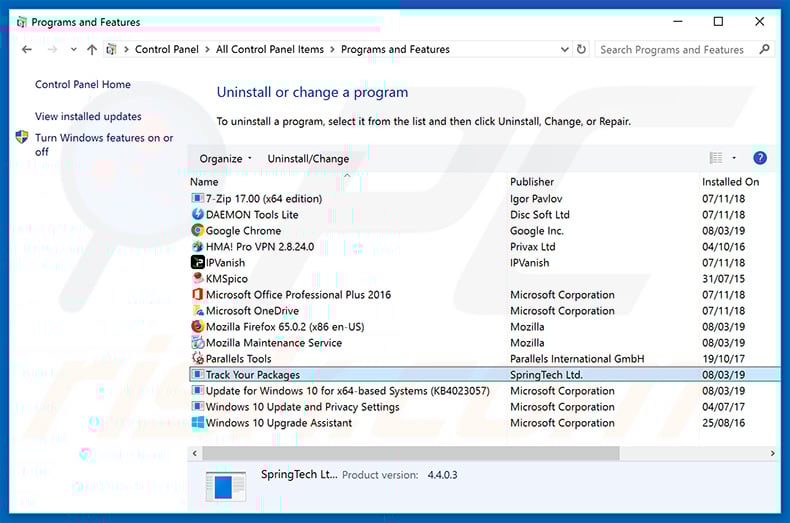Click the Uninstall/Change button
Image resolution: width=790 pixels, height=523 pixels.
tap(308, 159)
